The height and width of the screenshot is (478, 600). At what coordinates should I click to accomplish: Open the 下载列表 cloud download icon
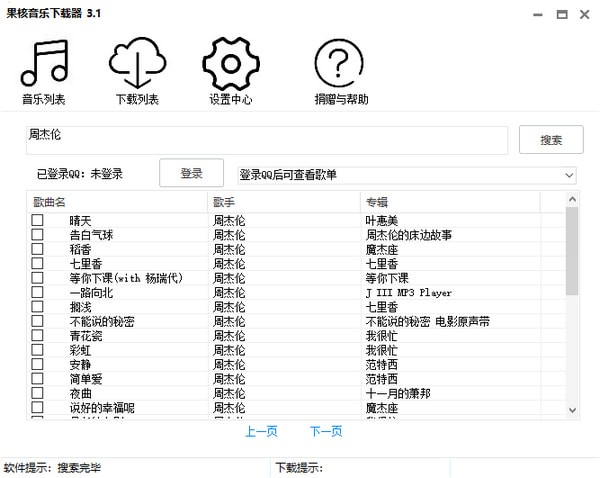(x=138, y=63)
